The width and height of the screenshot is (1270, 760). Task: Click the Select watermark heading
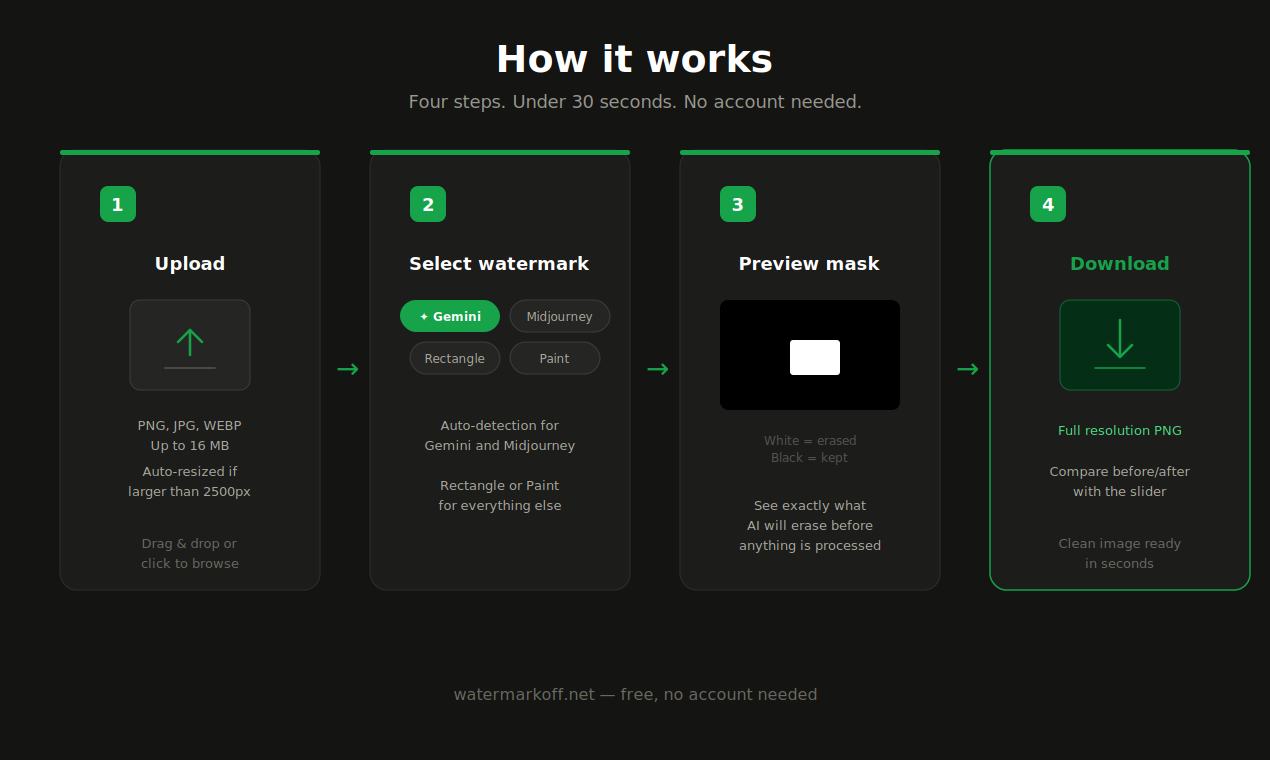(x=499, y=264)
